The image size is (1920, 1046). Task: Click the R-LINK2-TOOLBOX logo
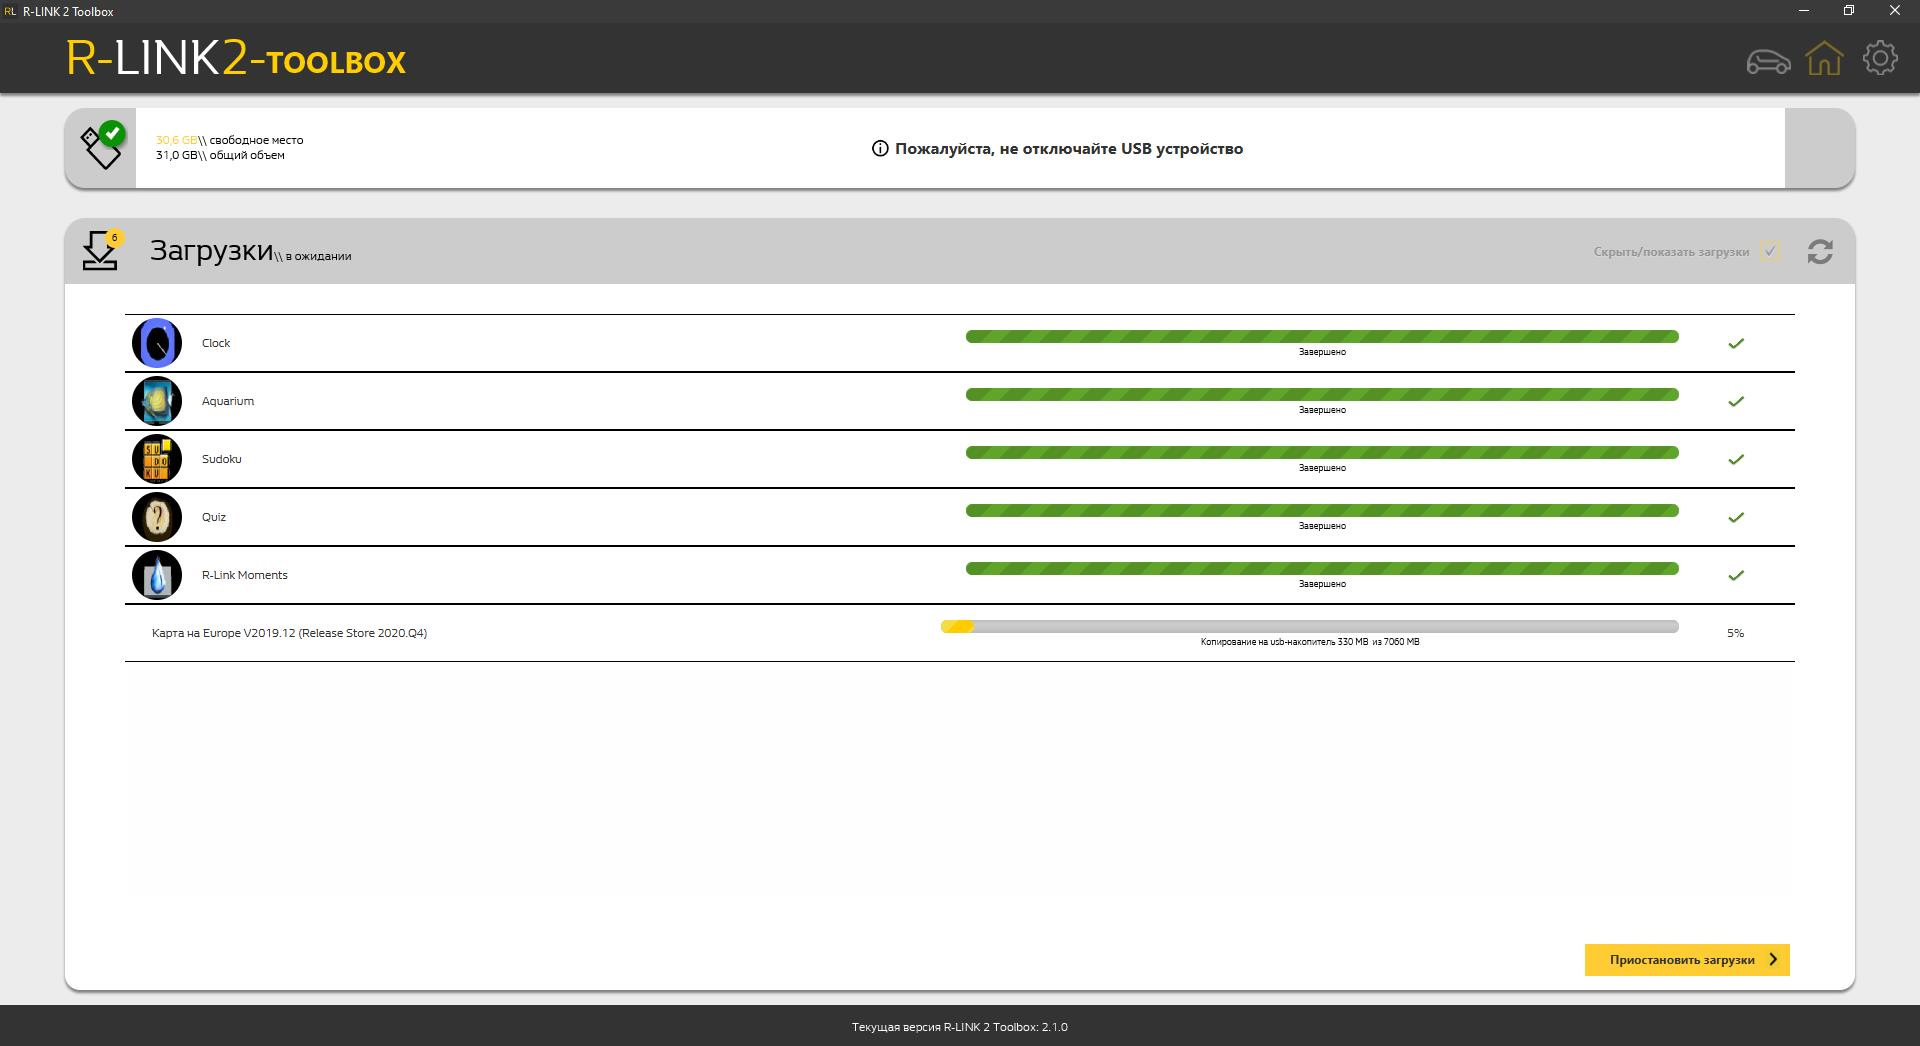pos(236,59)
